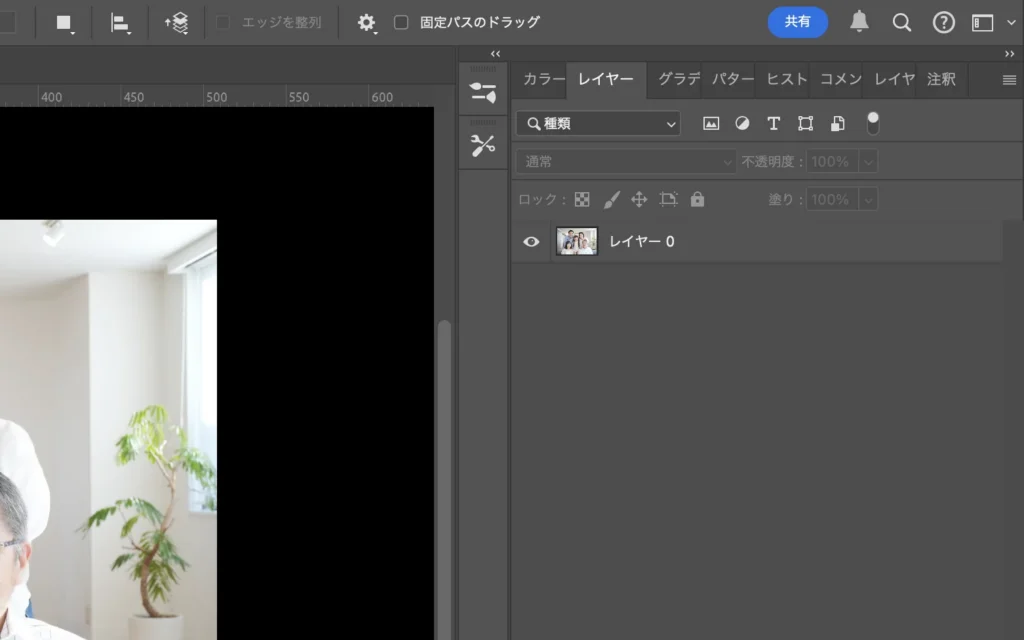Click the blue 共有 button

point(797,22)
